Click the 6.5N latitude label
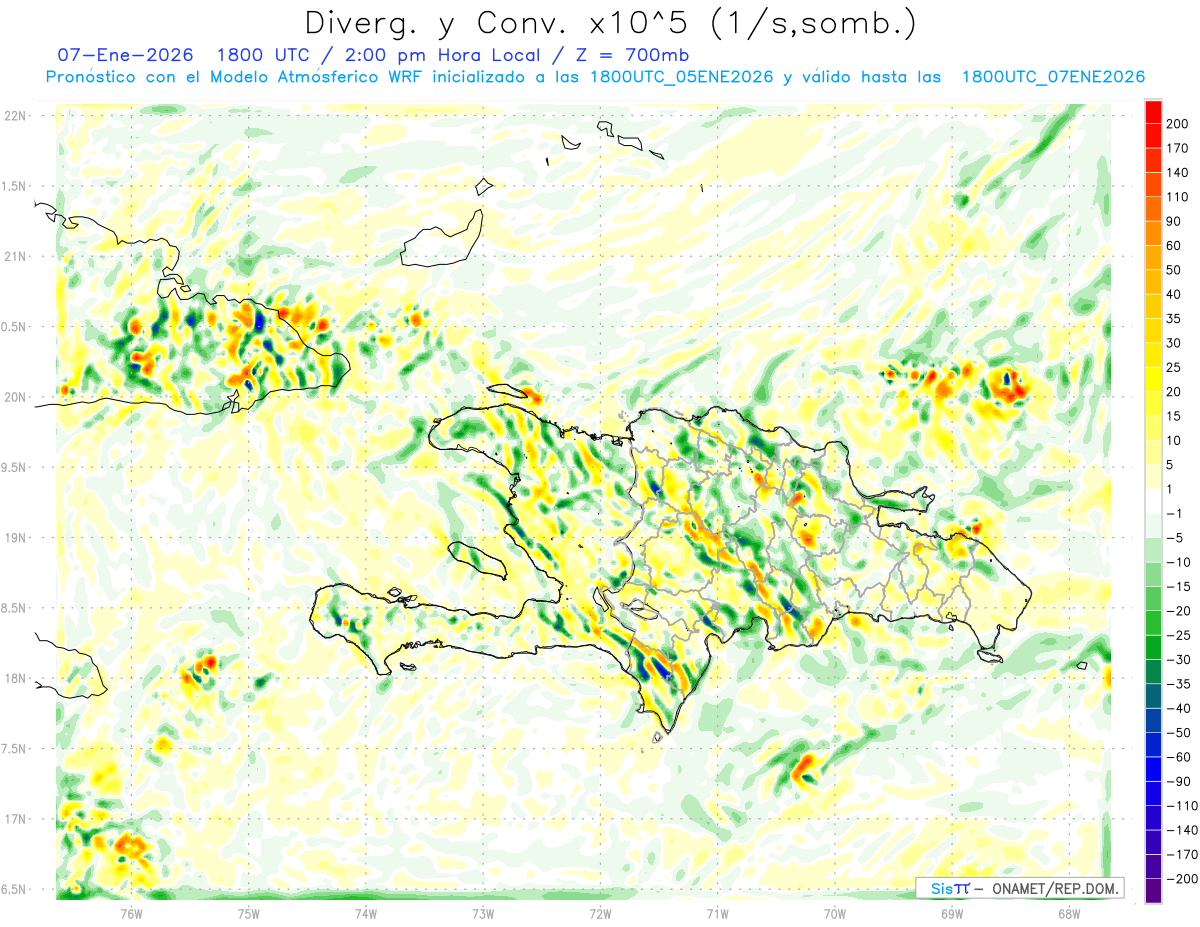Screen dimensions: 1200x927 pyautogui.click(x=15, y=889)
